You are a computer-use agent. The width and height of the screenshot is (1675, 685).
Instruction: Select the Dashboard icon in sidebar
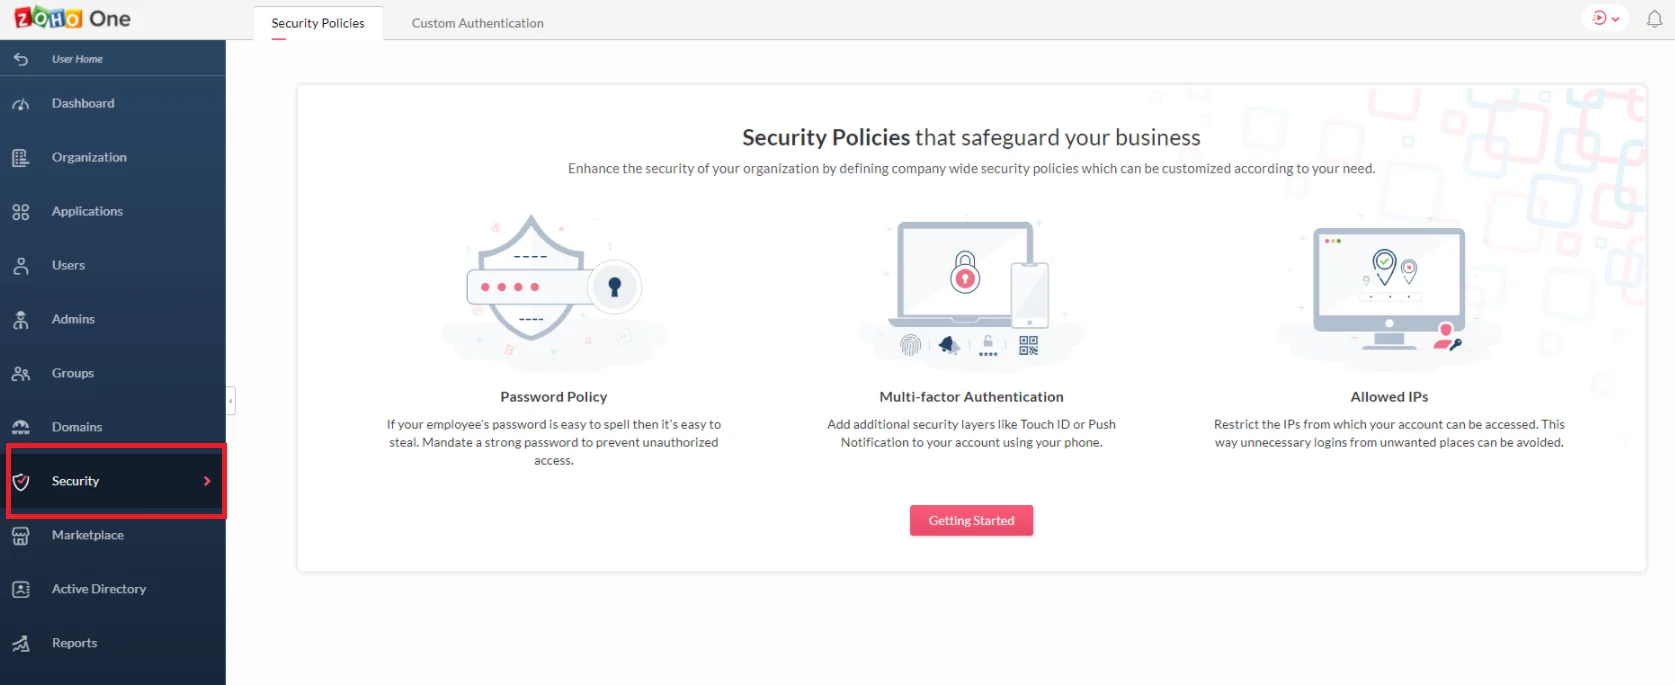(21, 104)
